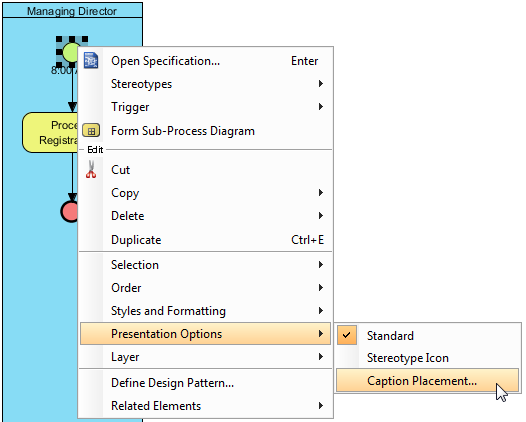Expand the Related Elements submenu arrow
This screenshot has width=526, height=422.
click(x=321, y=406)
